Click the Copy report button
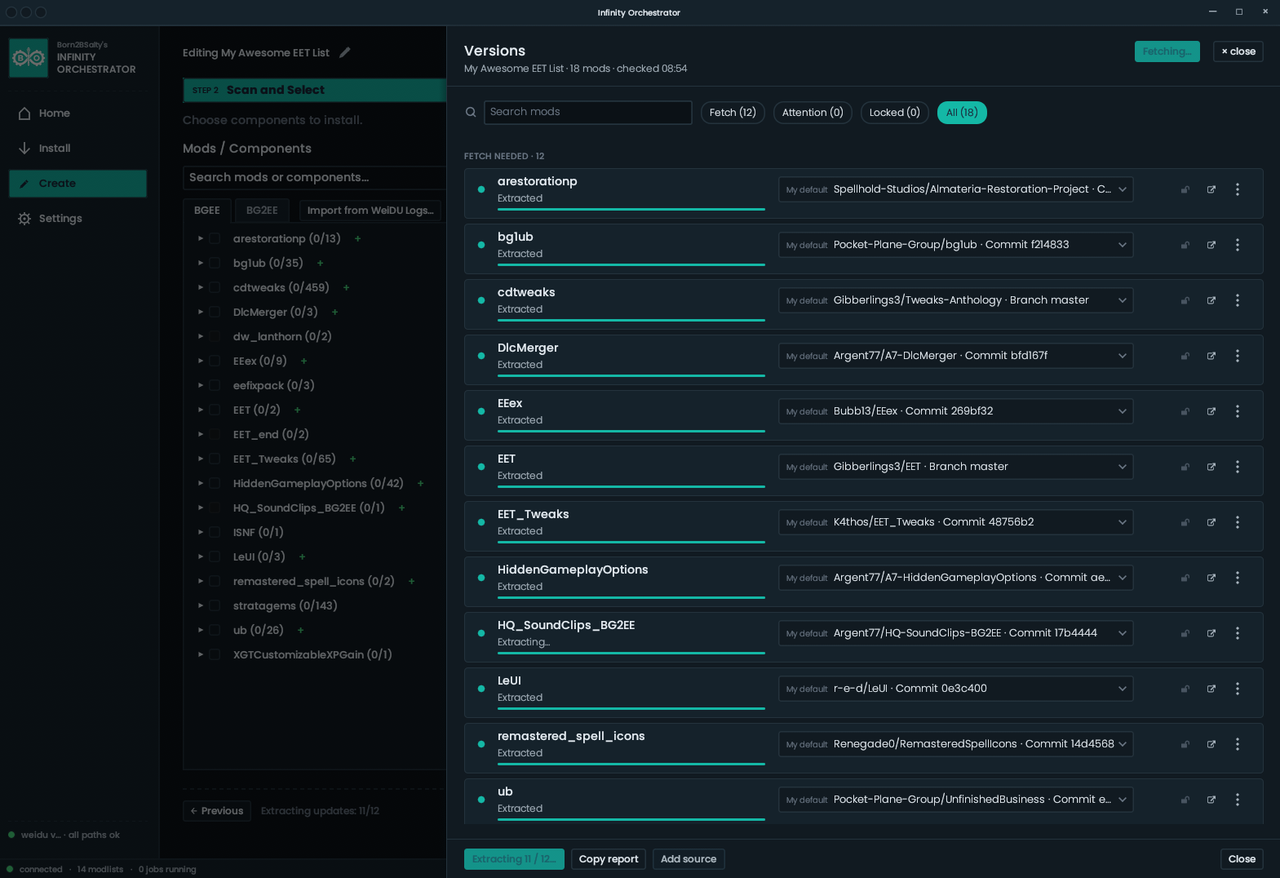The image size is (1280, 878). 608,859
